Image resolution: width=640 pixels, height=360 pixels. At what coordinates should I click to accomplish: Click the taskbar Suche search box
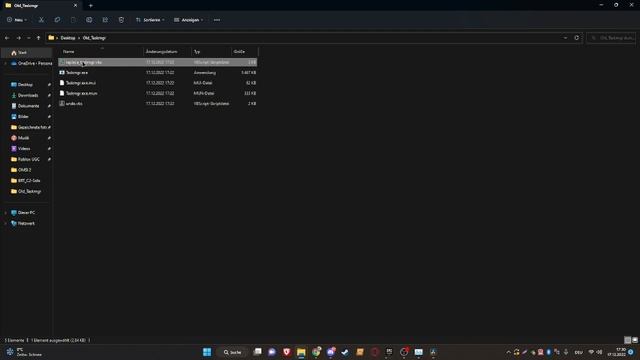(x=233, y=352)
